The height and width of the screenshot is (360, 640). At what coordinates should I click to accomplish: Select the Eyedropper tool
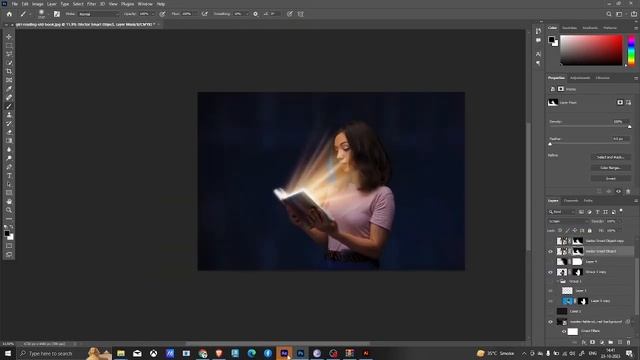[x=9, y=89]
